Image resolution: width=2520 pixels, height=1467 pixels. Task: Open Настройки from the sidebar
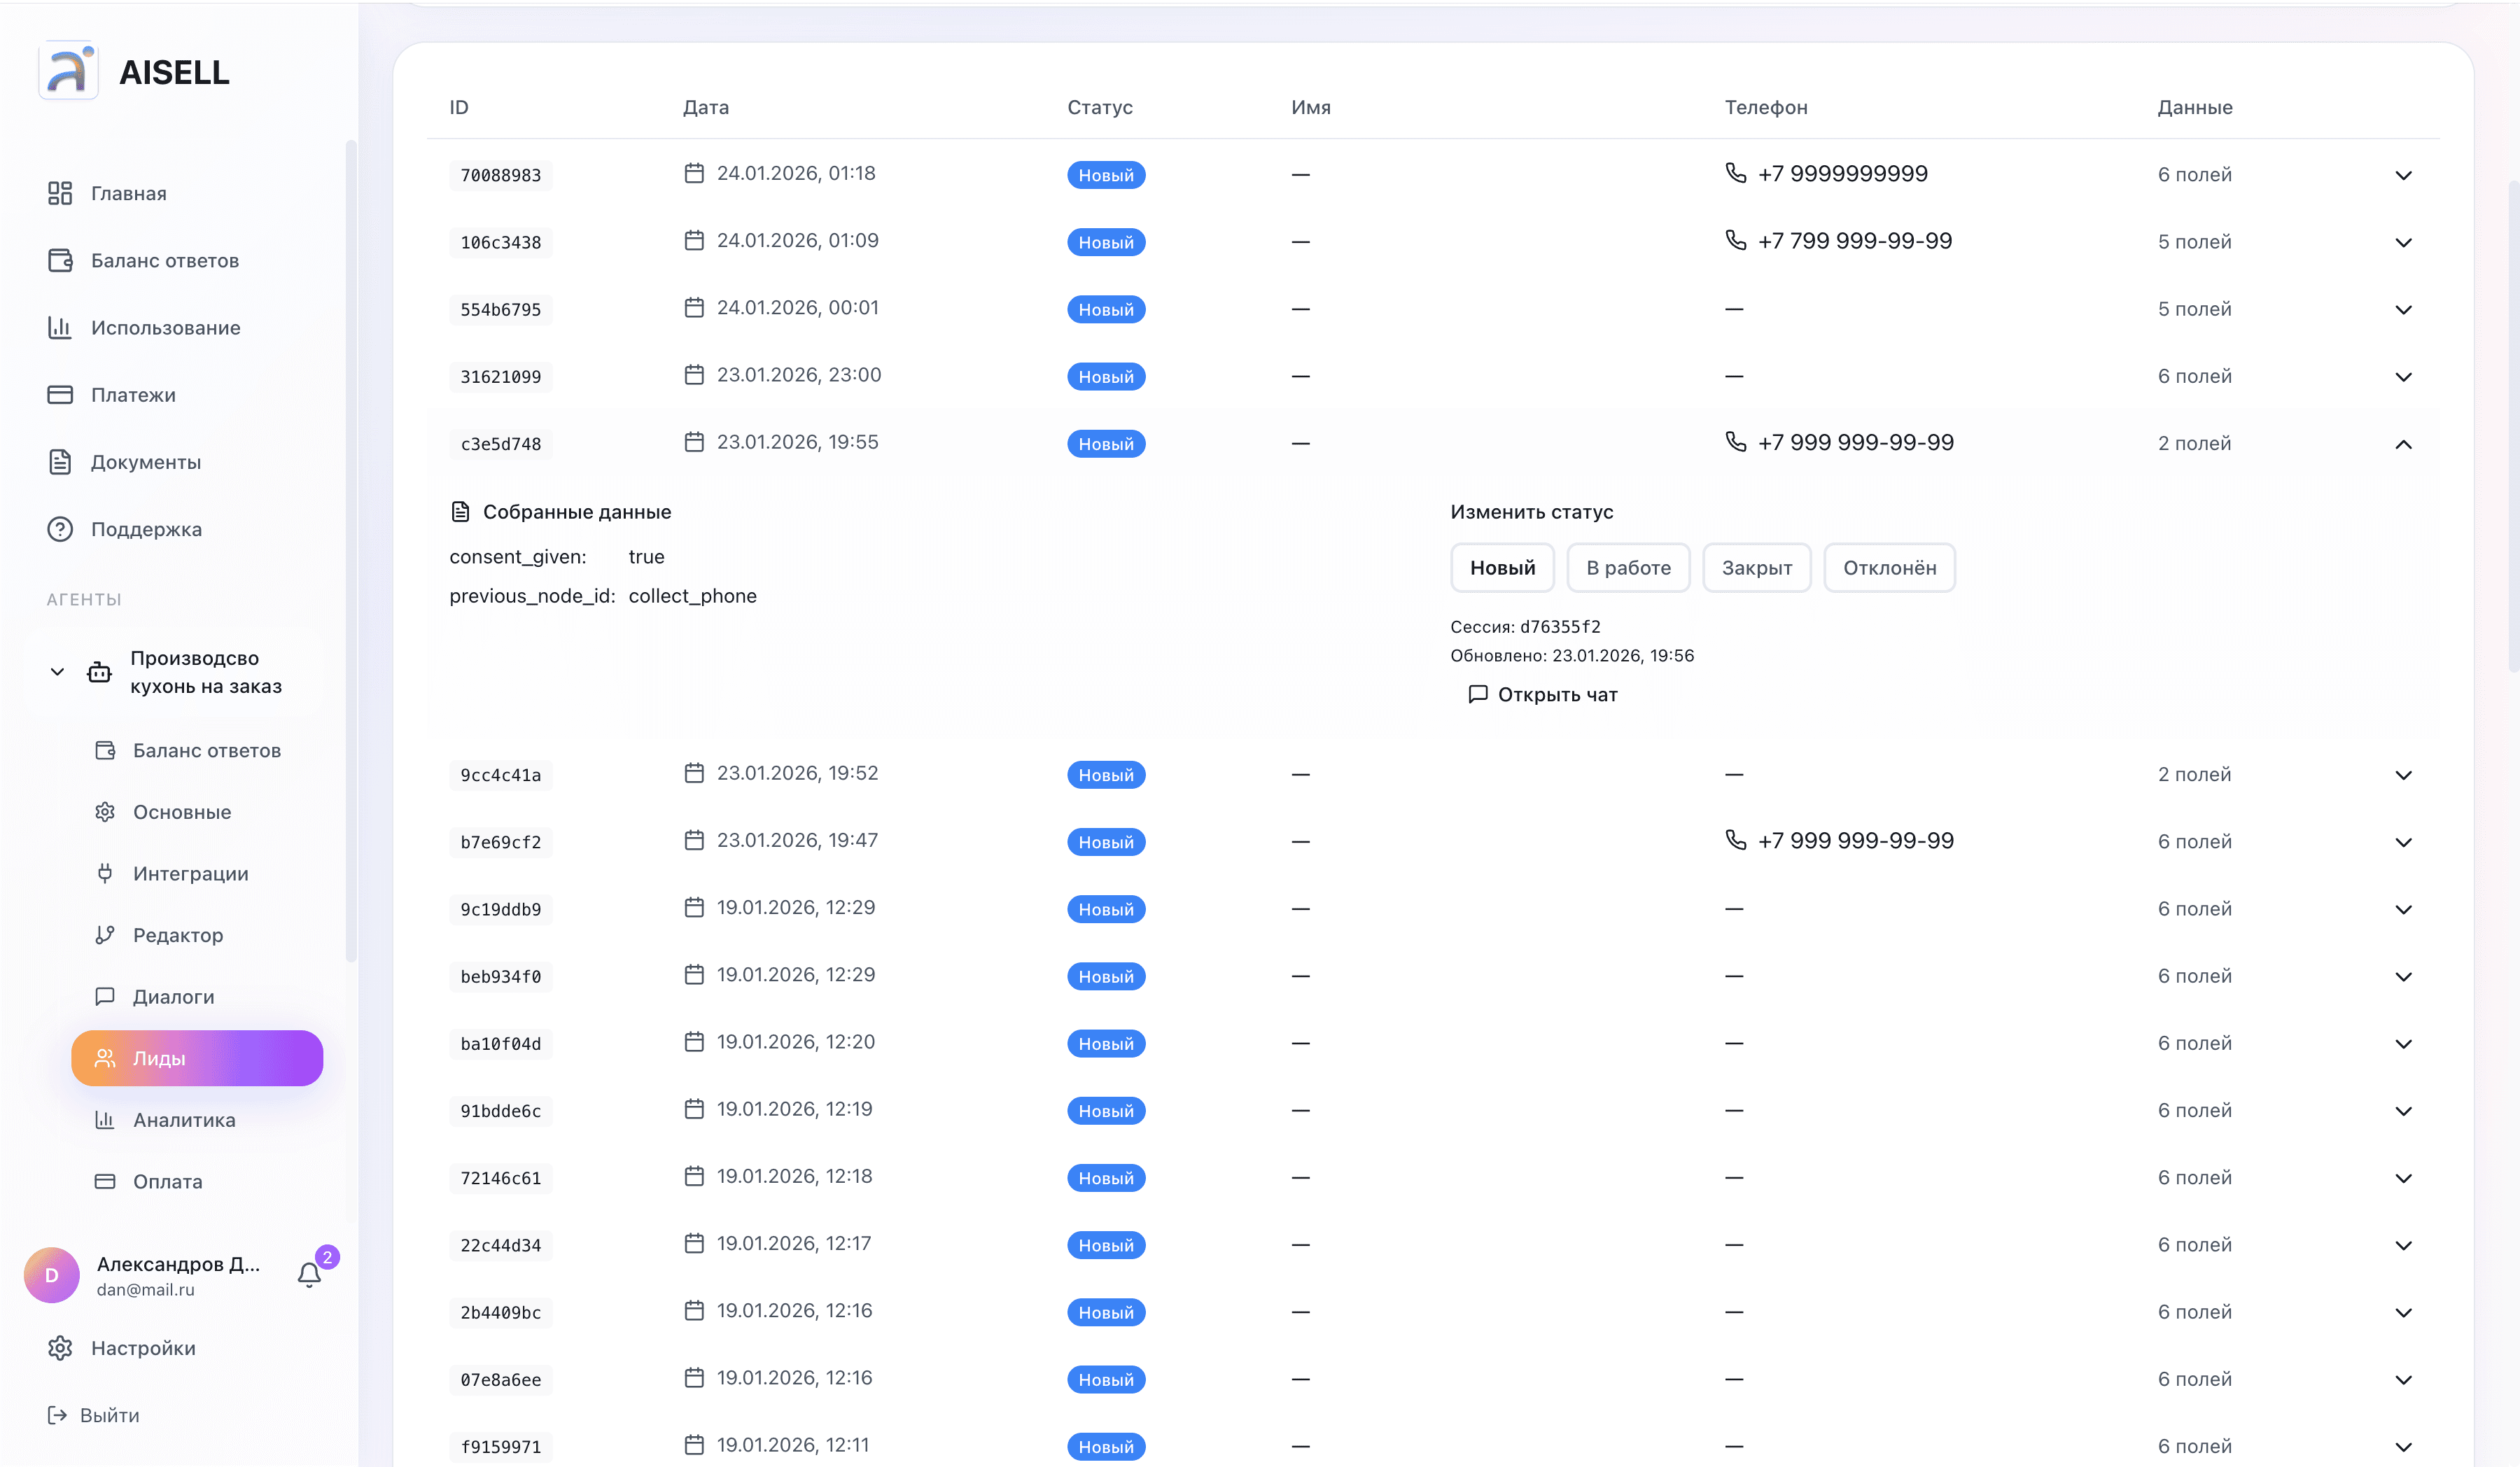coord(142,1348)
